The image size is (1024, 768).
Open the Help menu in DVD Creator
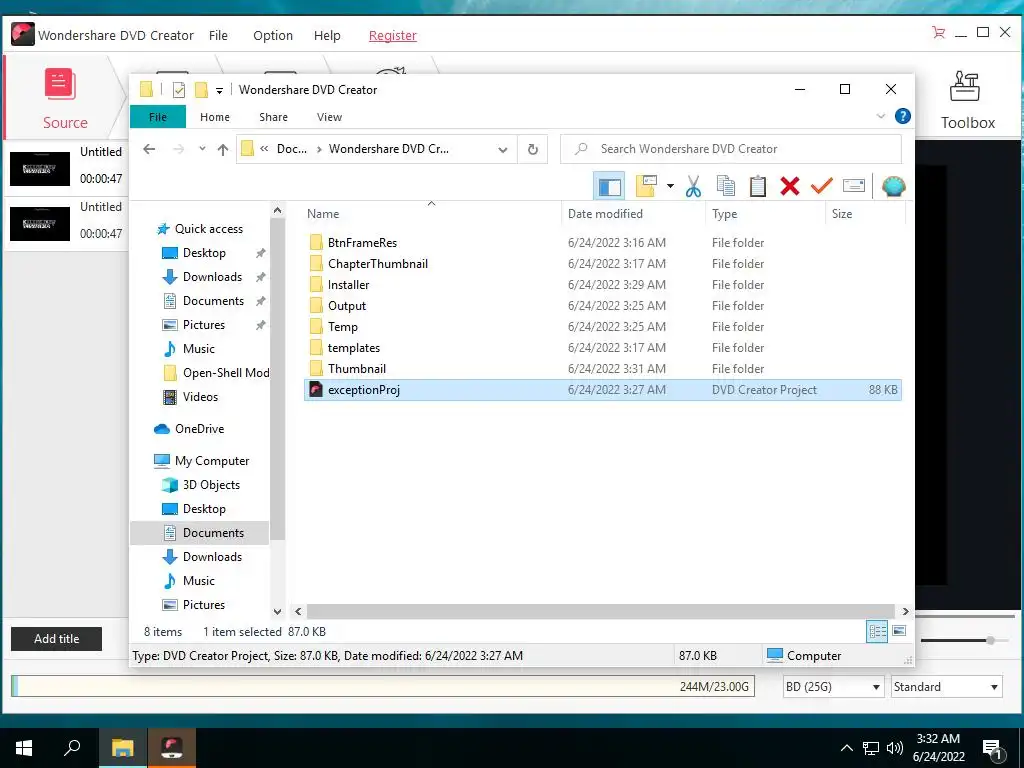pyautogui.click(x=327, y=35)
